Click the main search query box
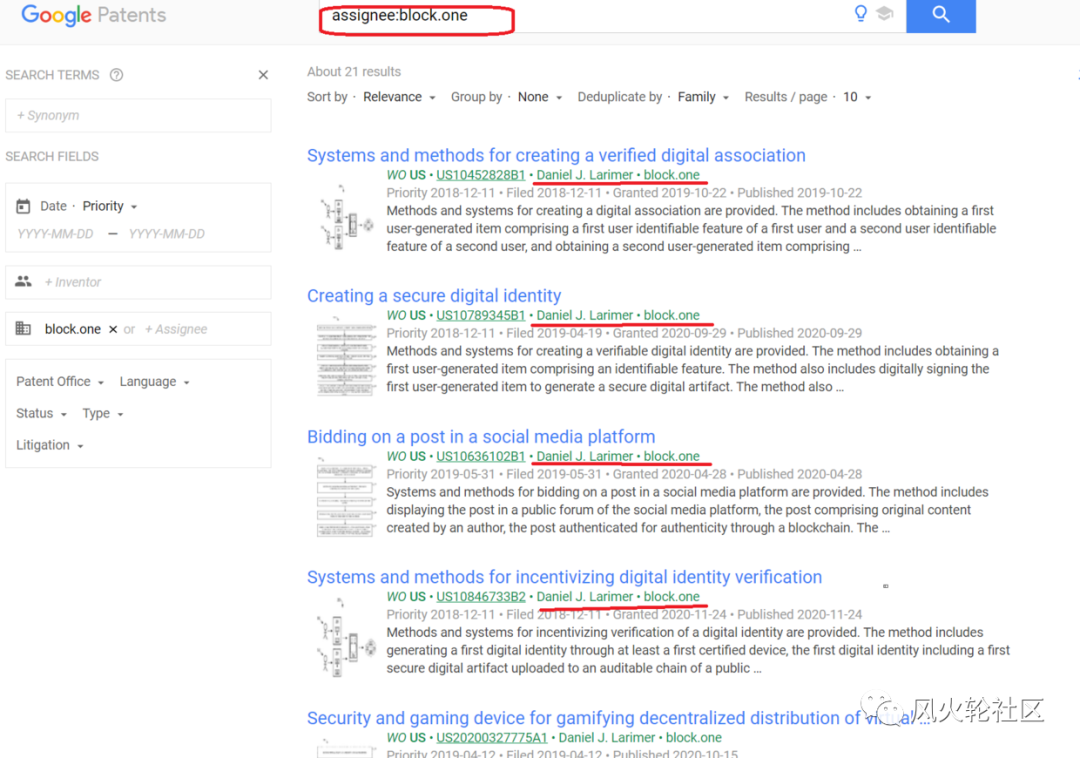 point(580,15)
